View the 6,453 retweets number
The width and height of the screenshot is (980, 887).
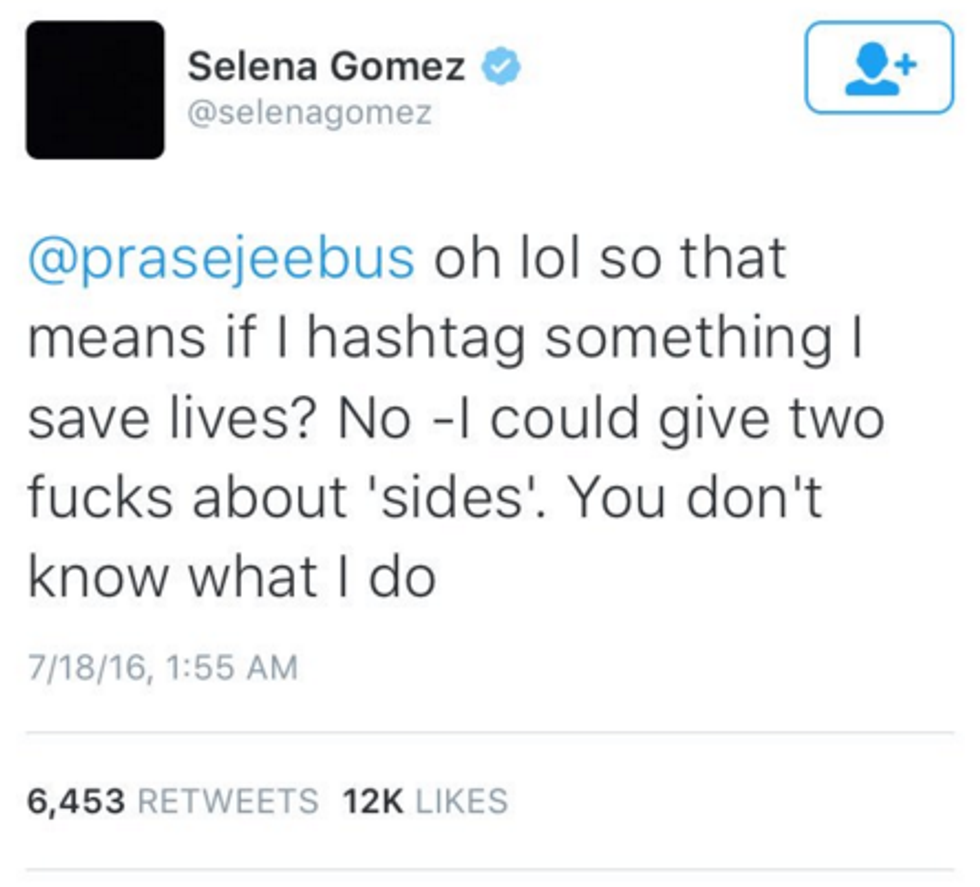pyautogui.click(x=76, y=801)
